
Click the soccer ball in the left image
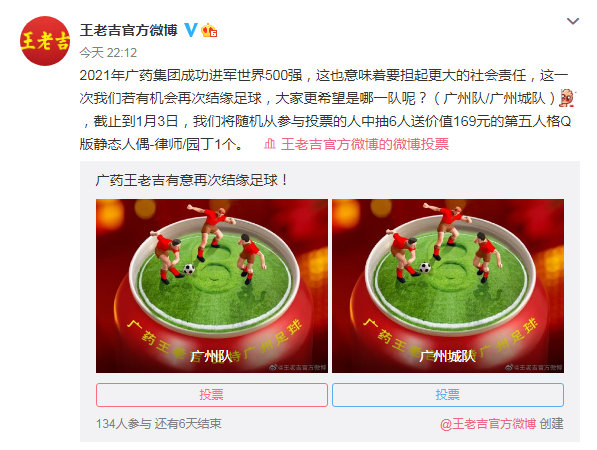189,269
